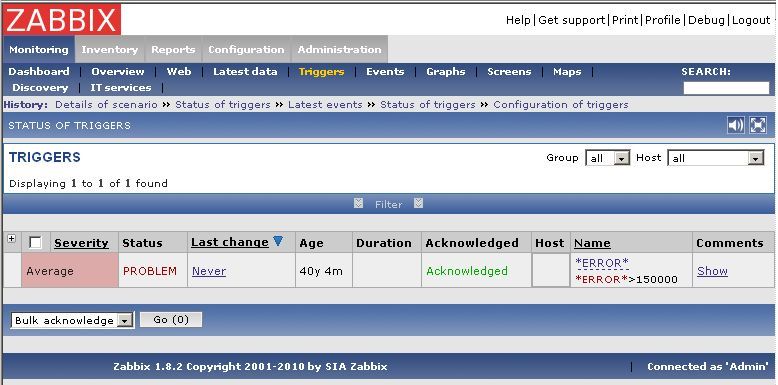
Task: Switch to the Monitoring tab
Action: pyautogui.click(x=39, y=50)
